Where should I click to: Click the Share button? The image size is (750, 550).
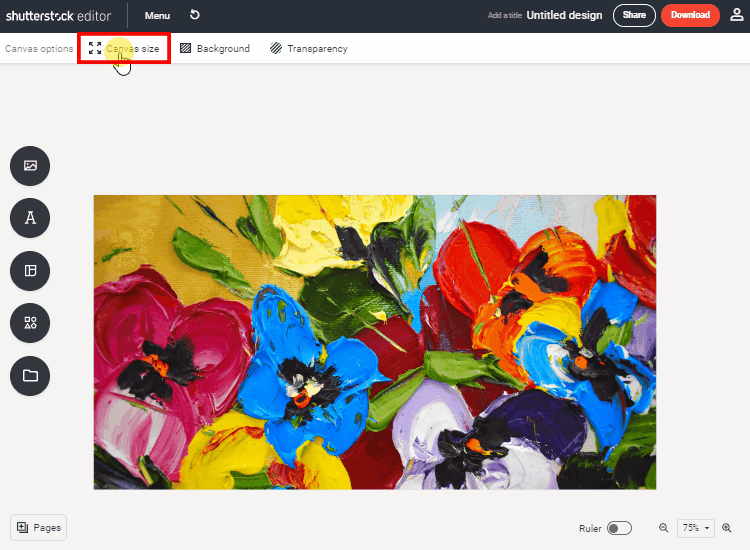point(634,15)
